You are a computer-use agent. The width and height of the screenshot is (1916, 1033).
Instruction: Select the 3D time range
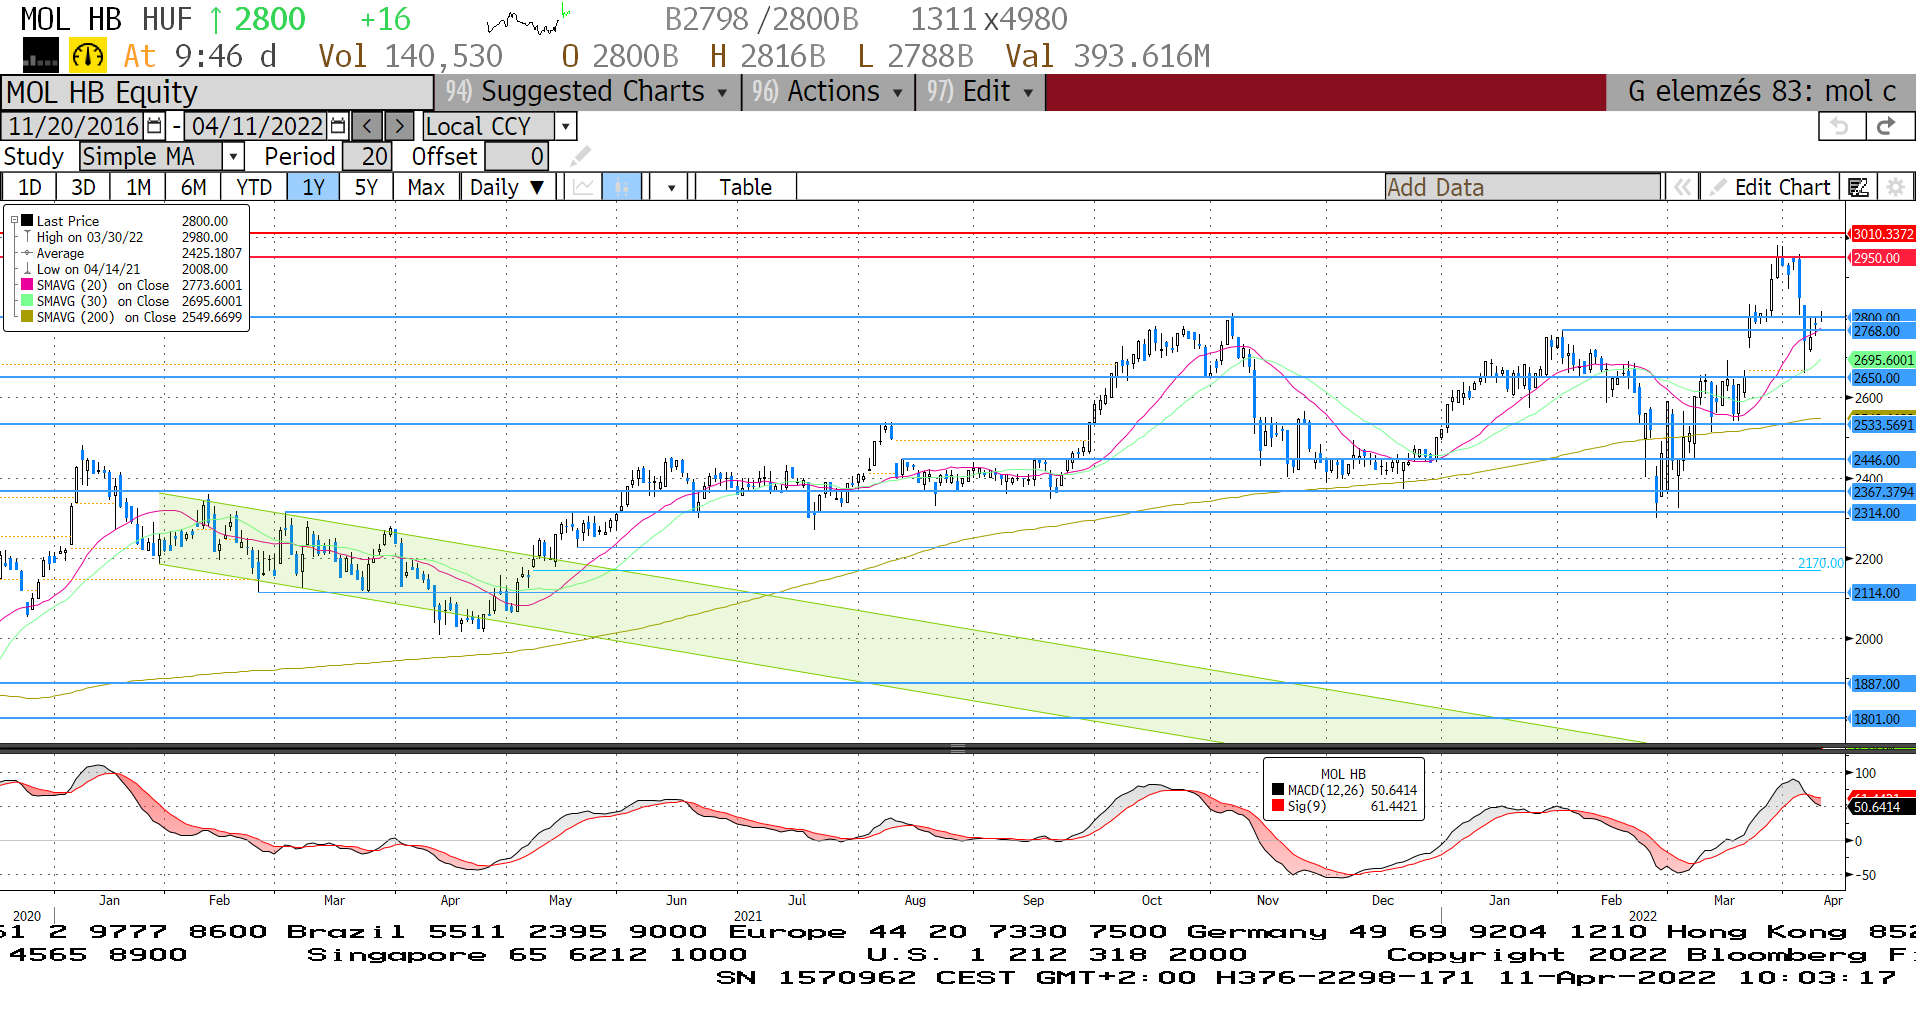pyautogui.click(x=84, y=187)
